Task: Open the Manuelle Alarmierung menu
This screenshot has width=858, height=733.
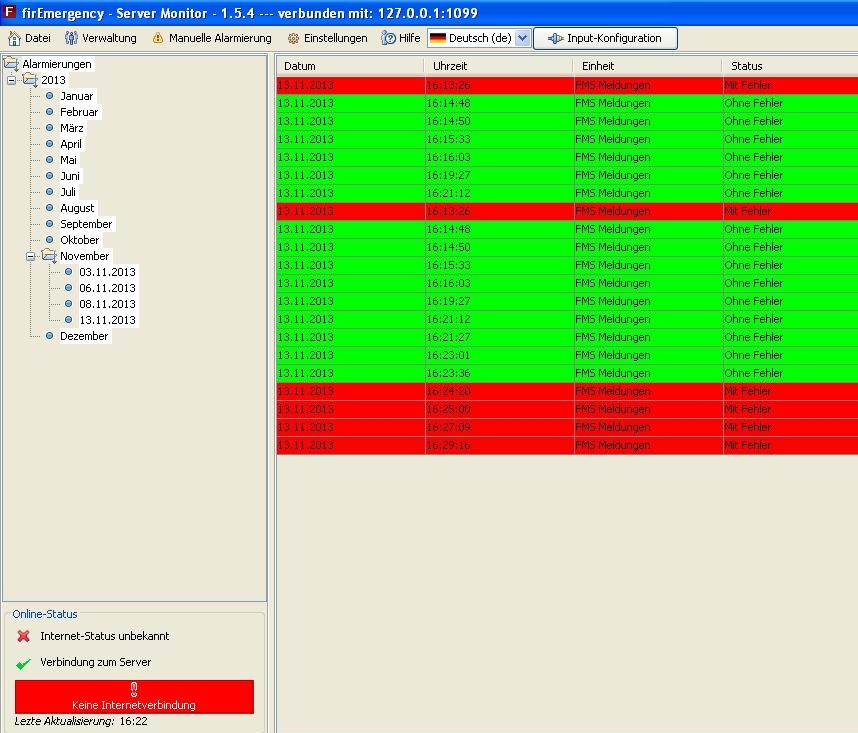Action: [220, 38]
